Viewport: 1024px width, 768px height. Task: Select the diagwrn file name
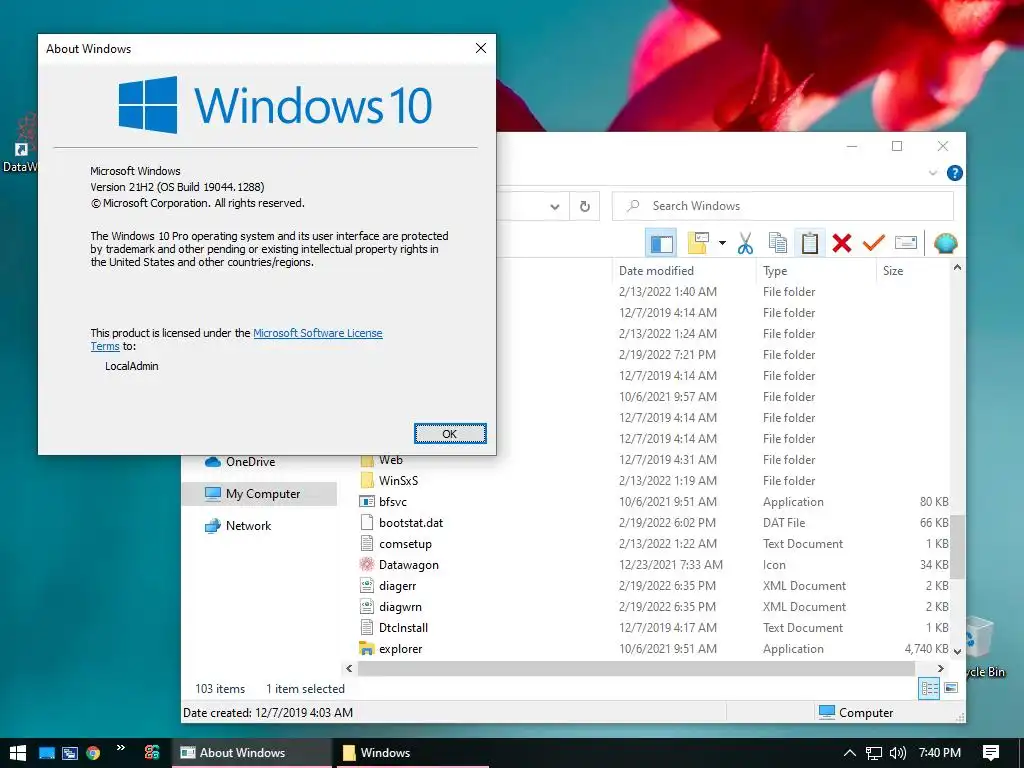[400, 607]
